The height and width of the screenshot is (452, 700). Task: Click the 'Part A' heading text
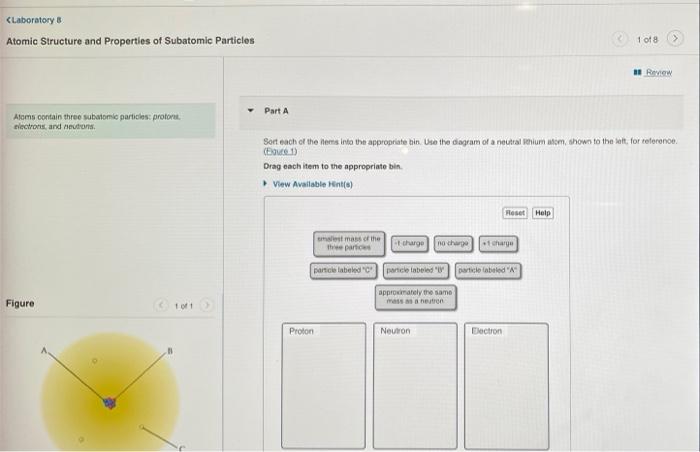(276, 111)
